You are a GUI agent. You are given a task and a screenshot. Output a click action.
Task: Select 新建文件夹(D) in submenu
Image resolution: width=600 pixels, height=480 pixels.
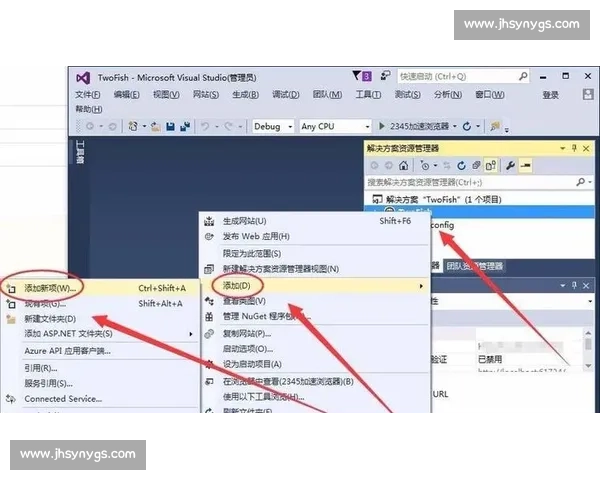[100, 319]
